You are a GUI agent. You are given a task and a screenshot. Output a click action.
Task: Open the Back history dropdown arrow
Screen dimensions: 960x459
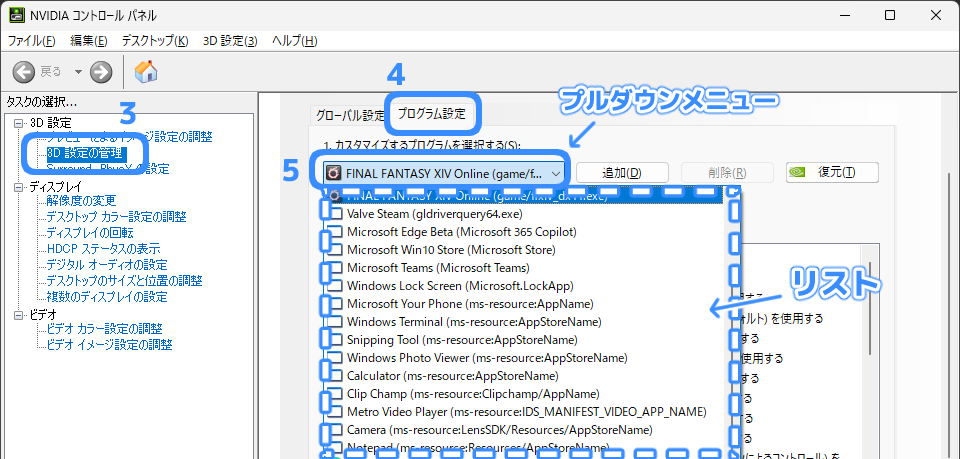click(78, 72)
